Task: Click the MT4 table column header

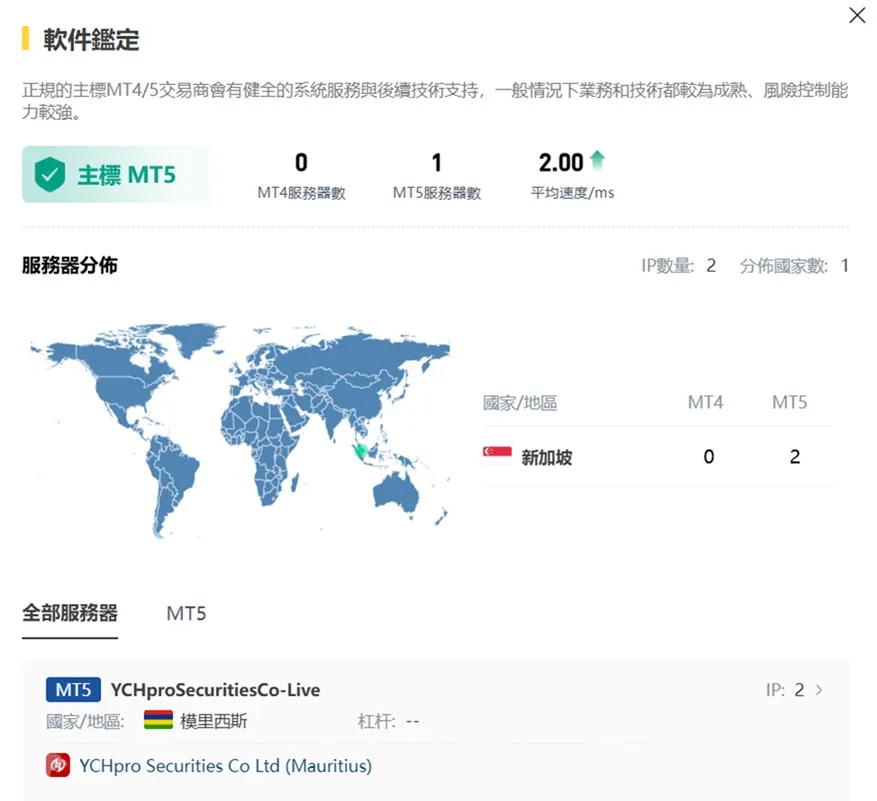Action: click(705, 402)
